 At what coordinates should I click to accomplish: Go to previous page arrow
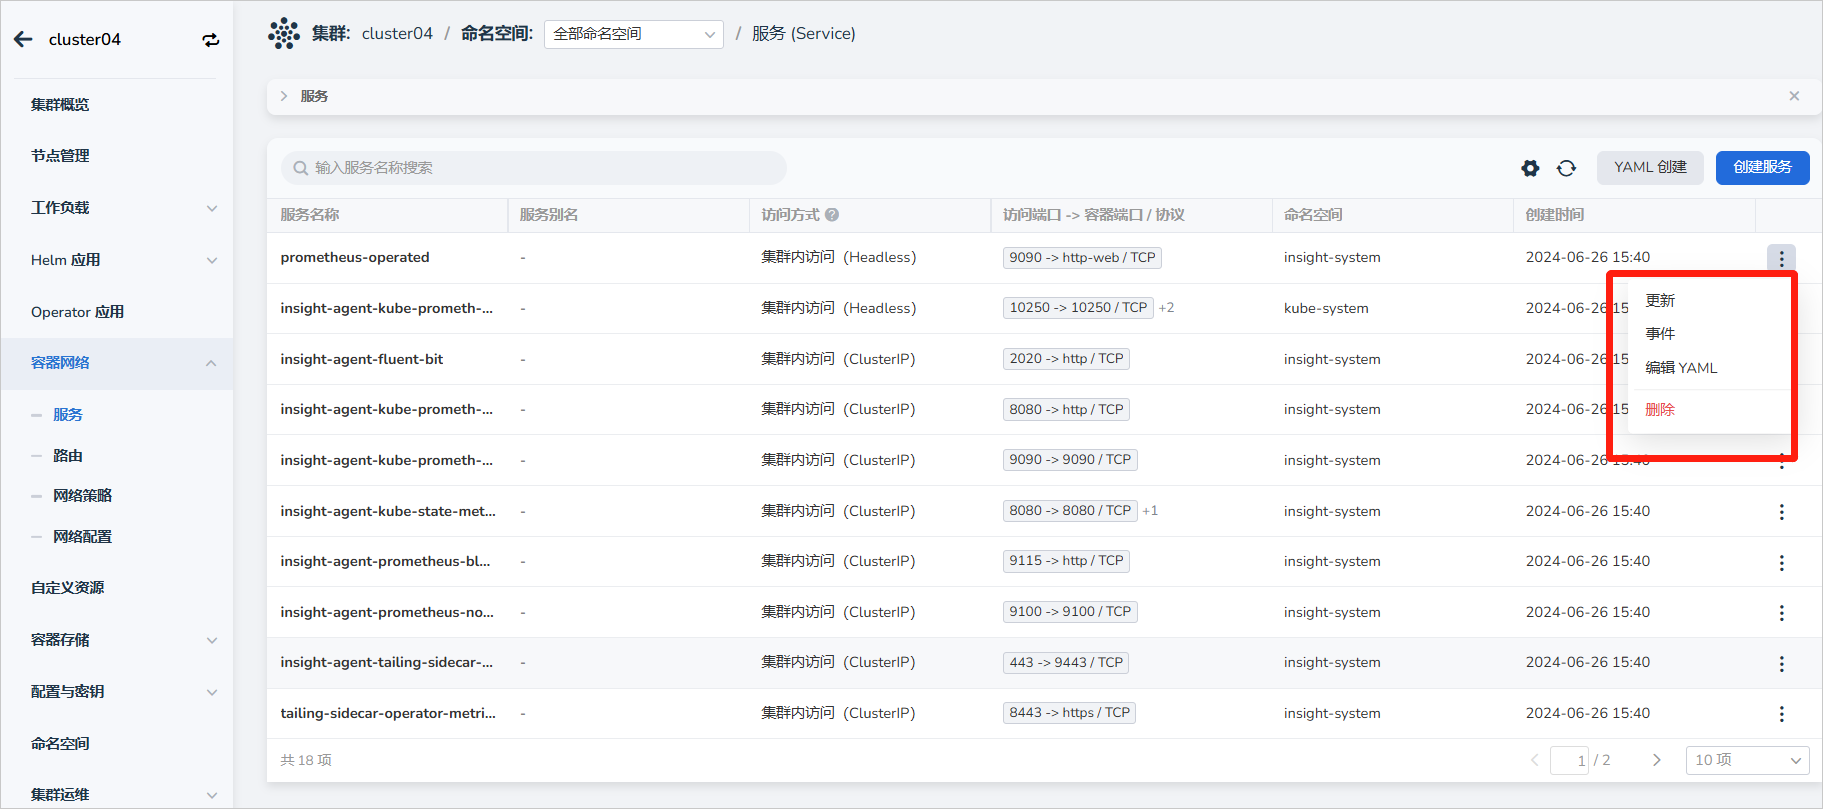tap(1534, 760)
